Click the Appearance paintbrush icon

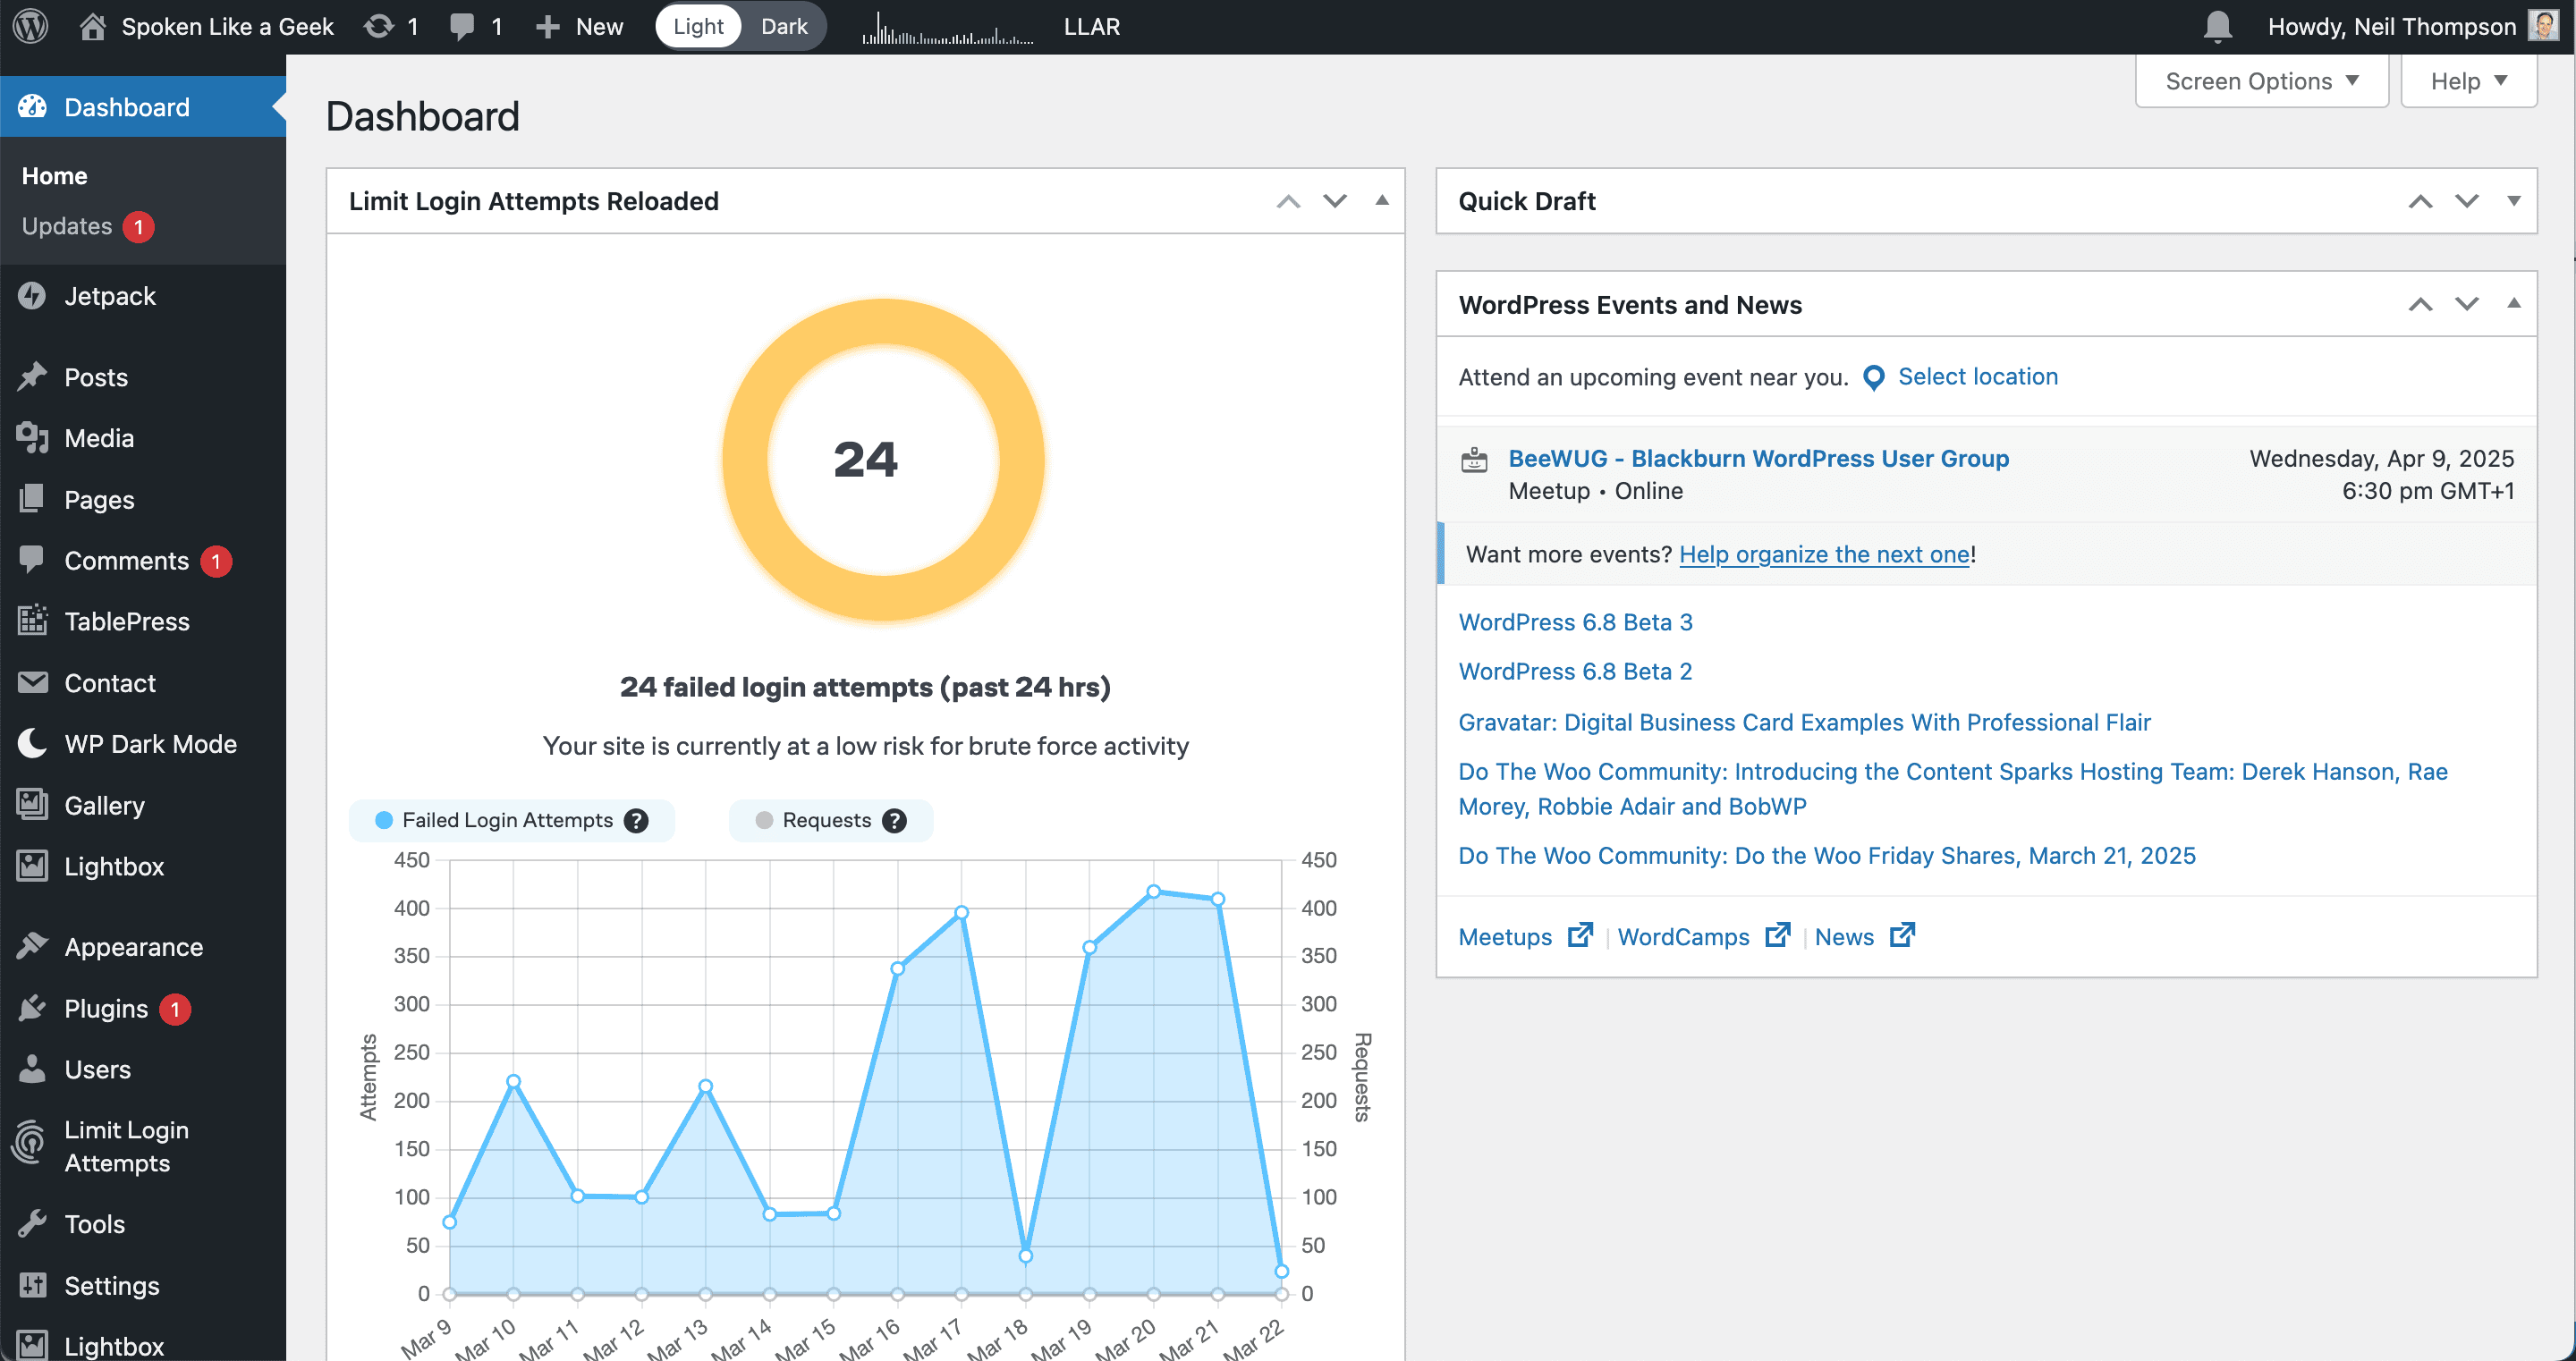pyautogui.click(x=32, y=946)
